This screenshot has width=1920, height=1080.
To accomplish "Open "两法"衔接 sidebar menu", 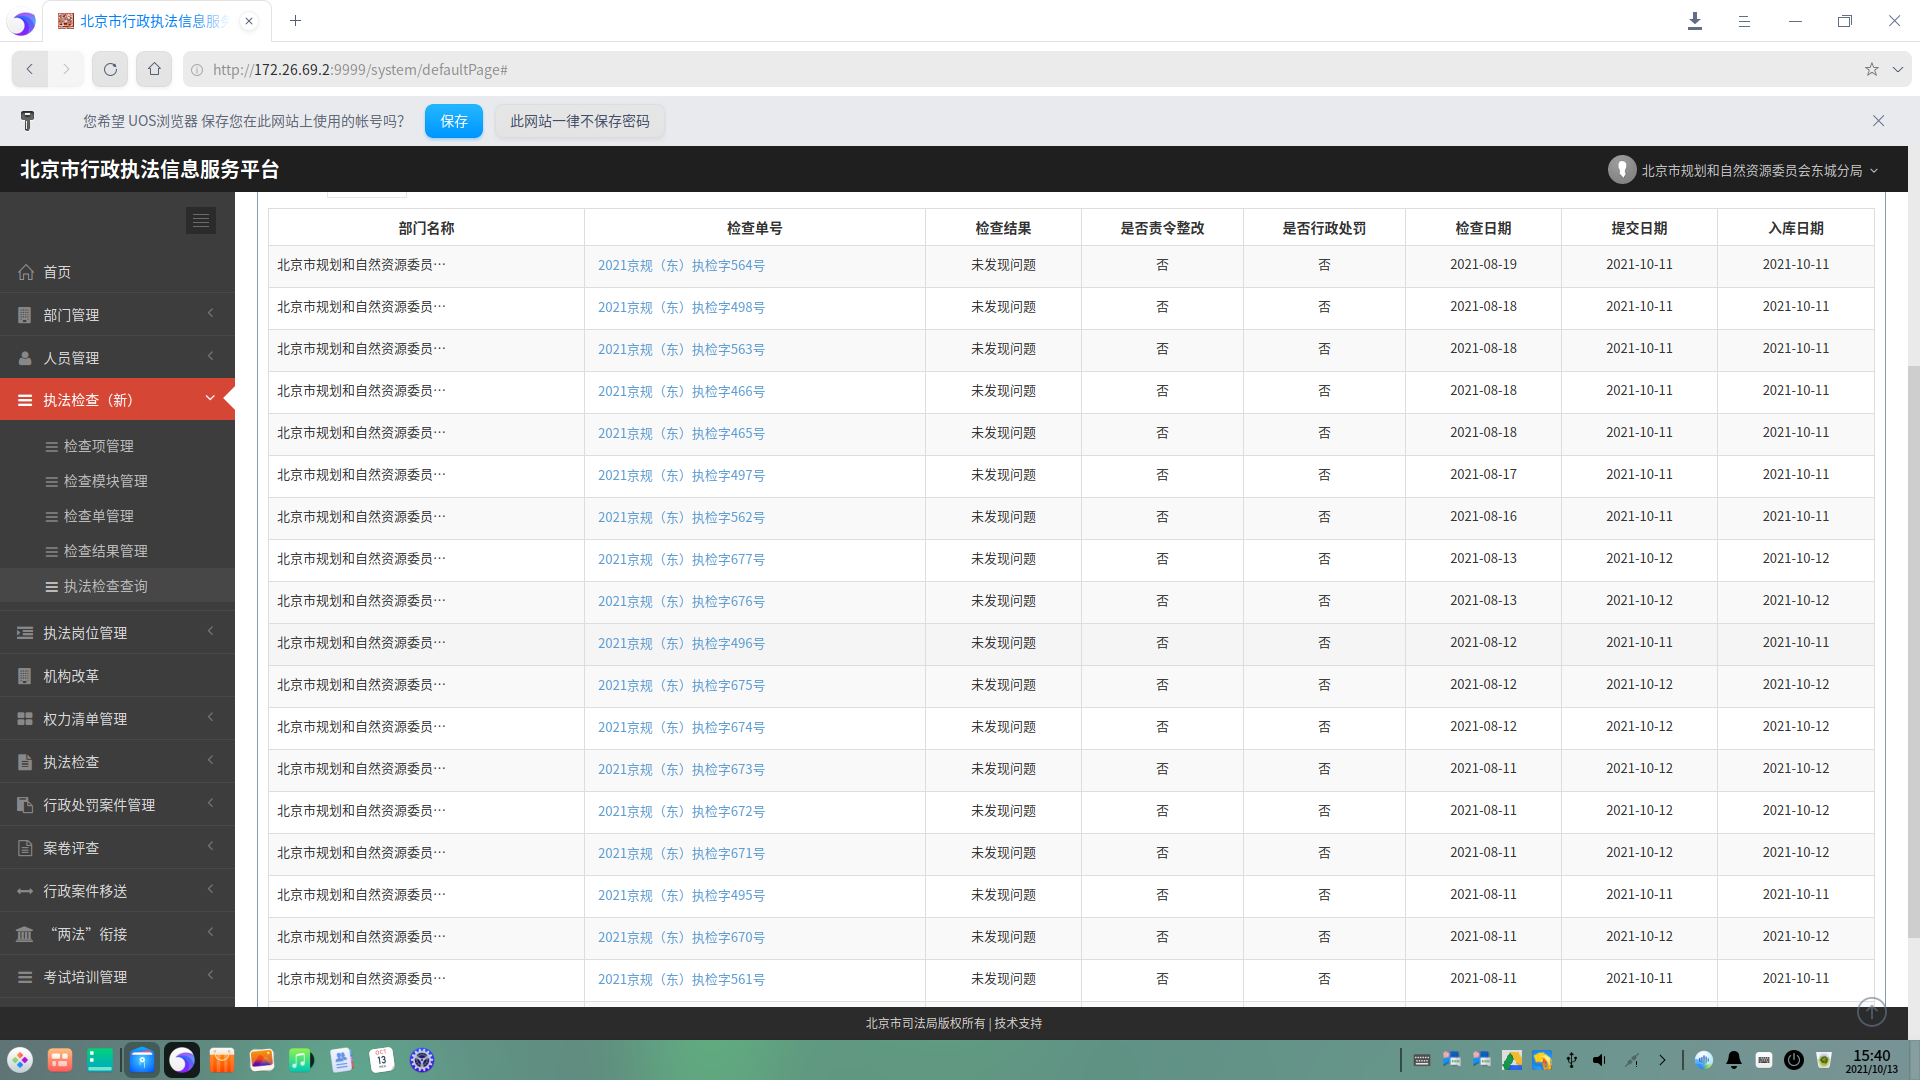I will tap(117, 934).
